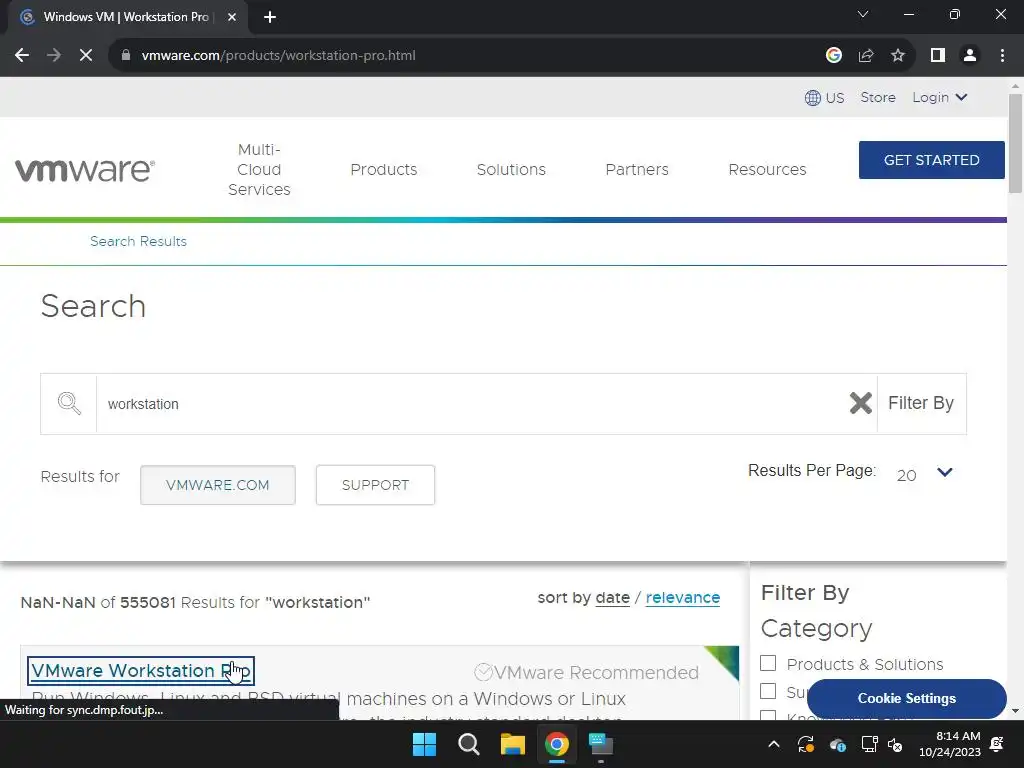1024x768 pixels.
Task: Click the Search Results breadcrumb
Action: (x=138, y=241)
